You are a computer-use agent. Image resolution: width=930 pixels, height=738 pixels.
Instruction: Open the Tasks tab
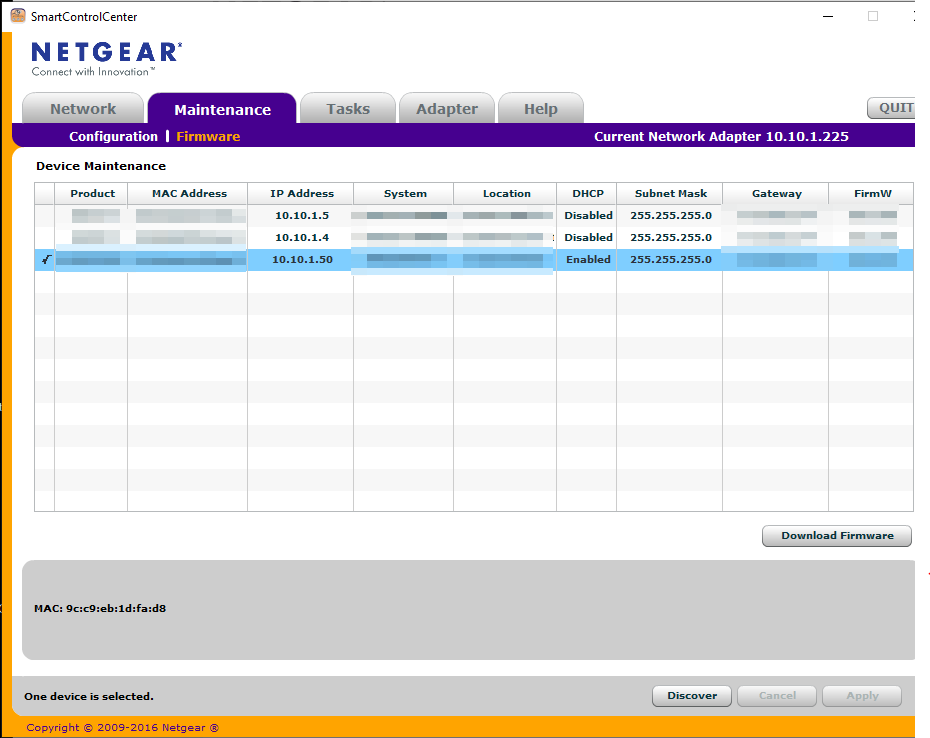[347, 108]
